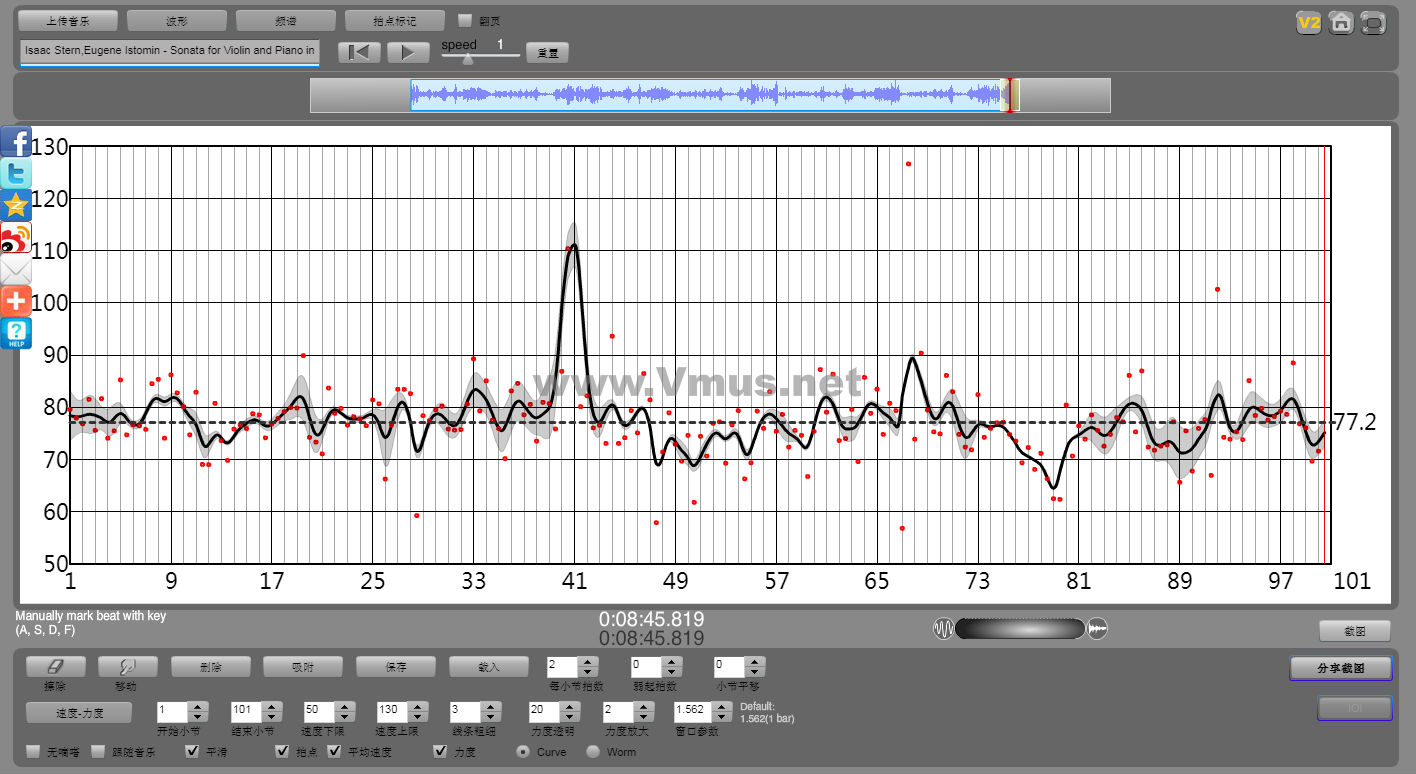Screen dimensions: 1416x774
Task: Click the sine waveform icon below the chart
Action: (x=943, y=629)
